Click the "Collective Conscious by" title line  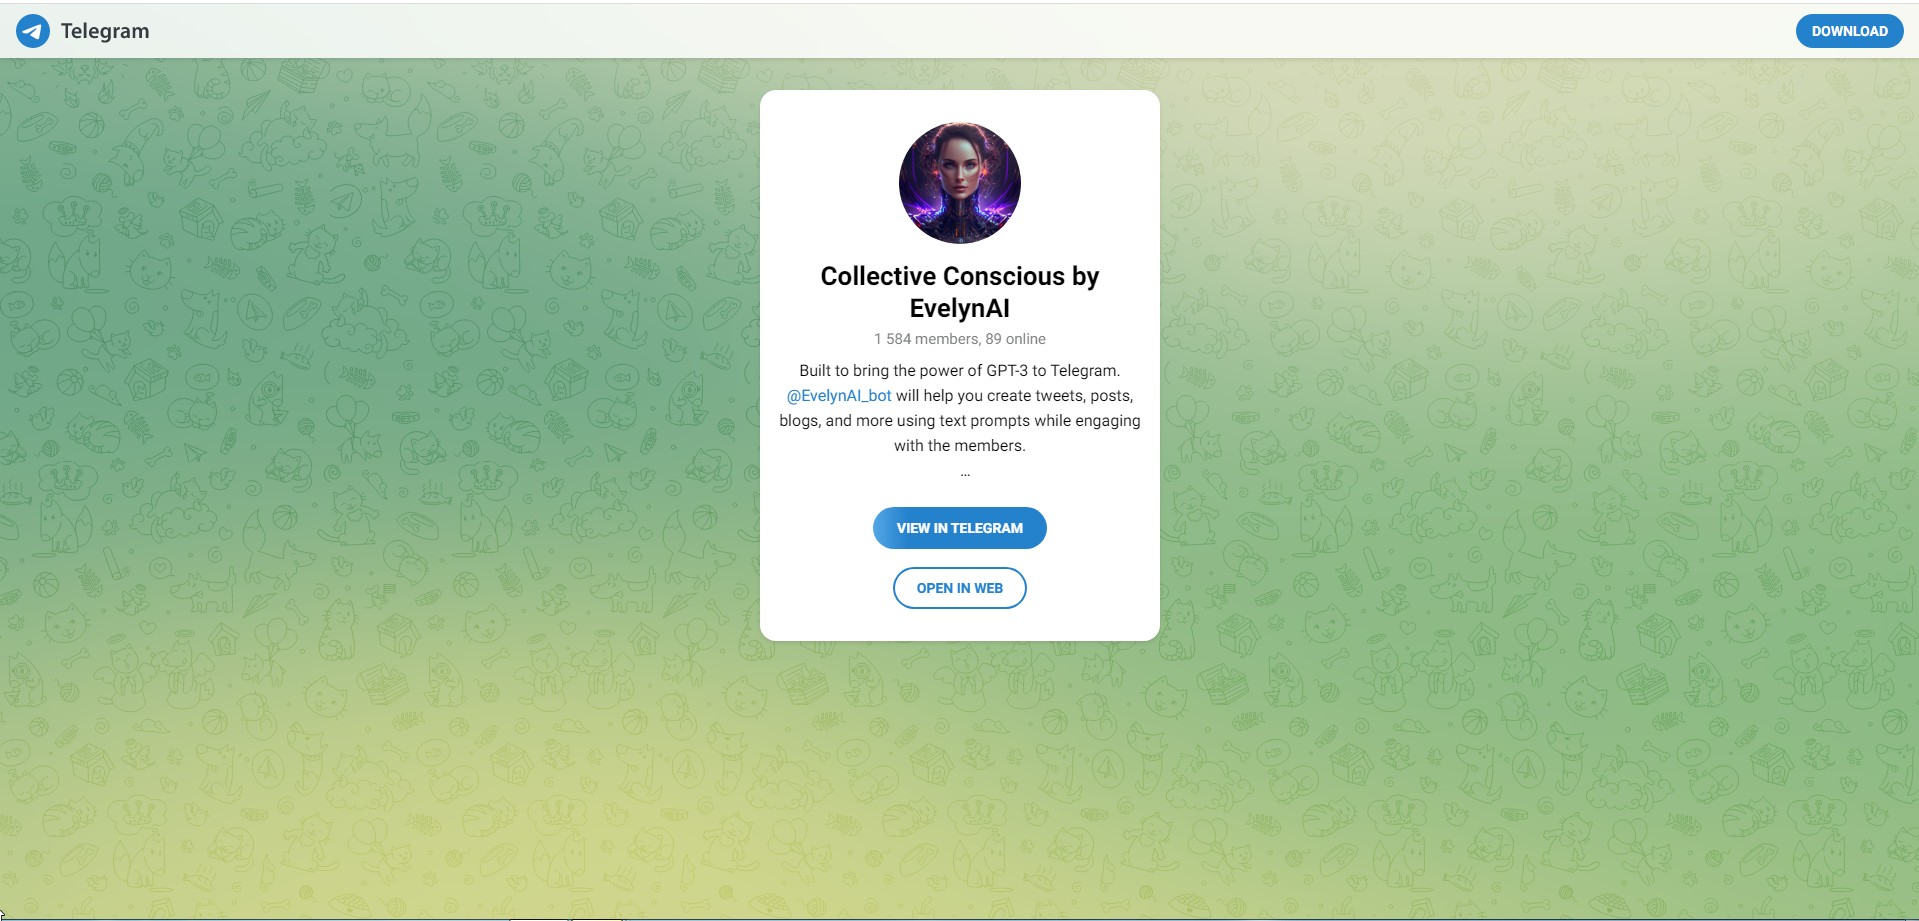[x=960, y=276]
